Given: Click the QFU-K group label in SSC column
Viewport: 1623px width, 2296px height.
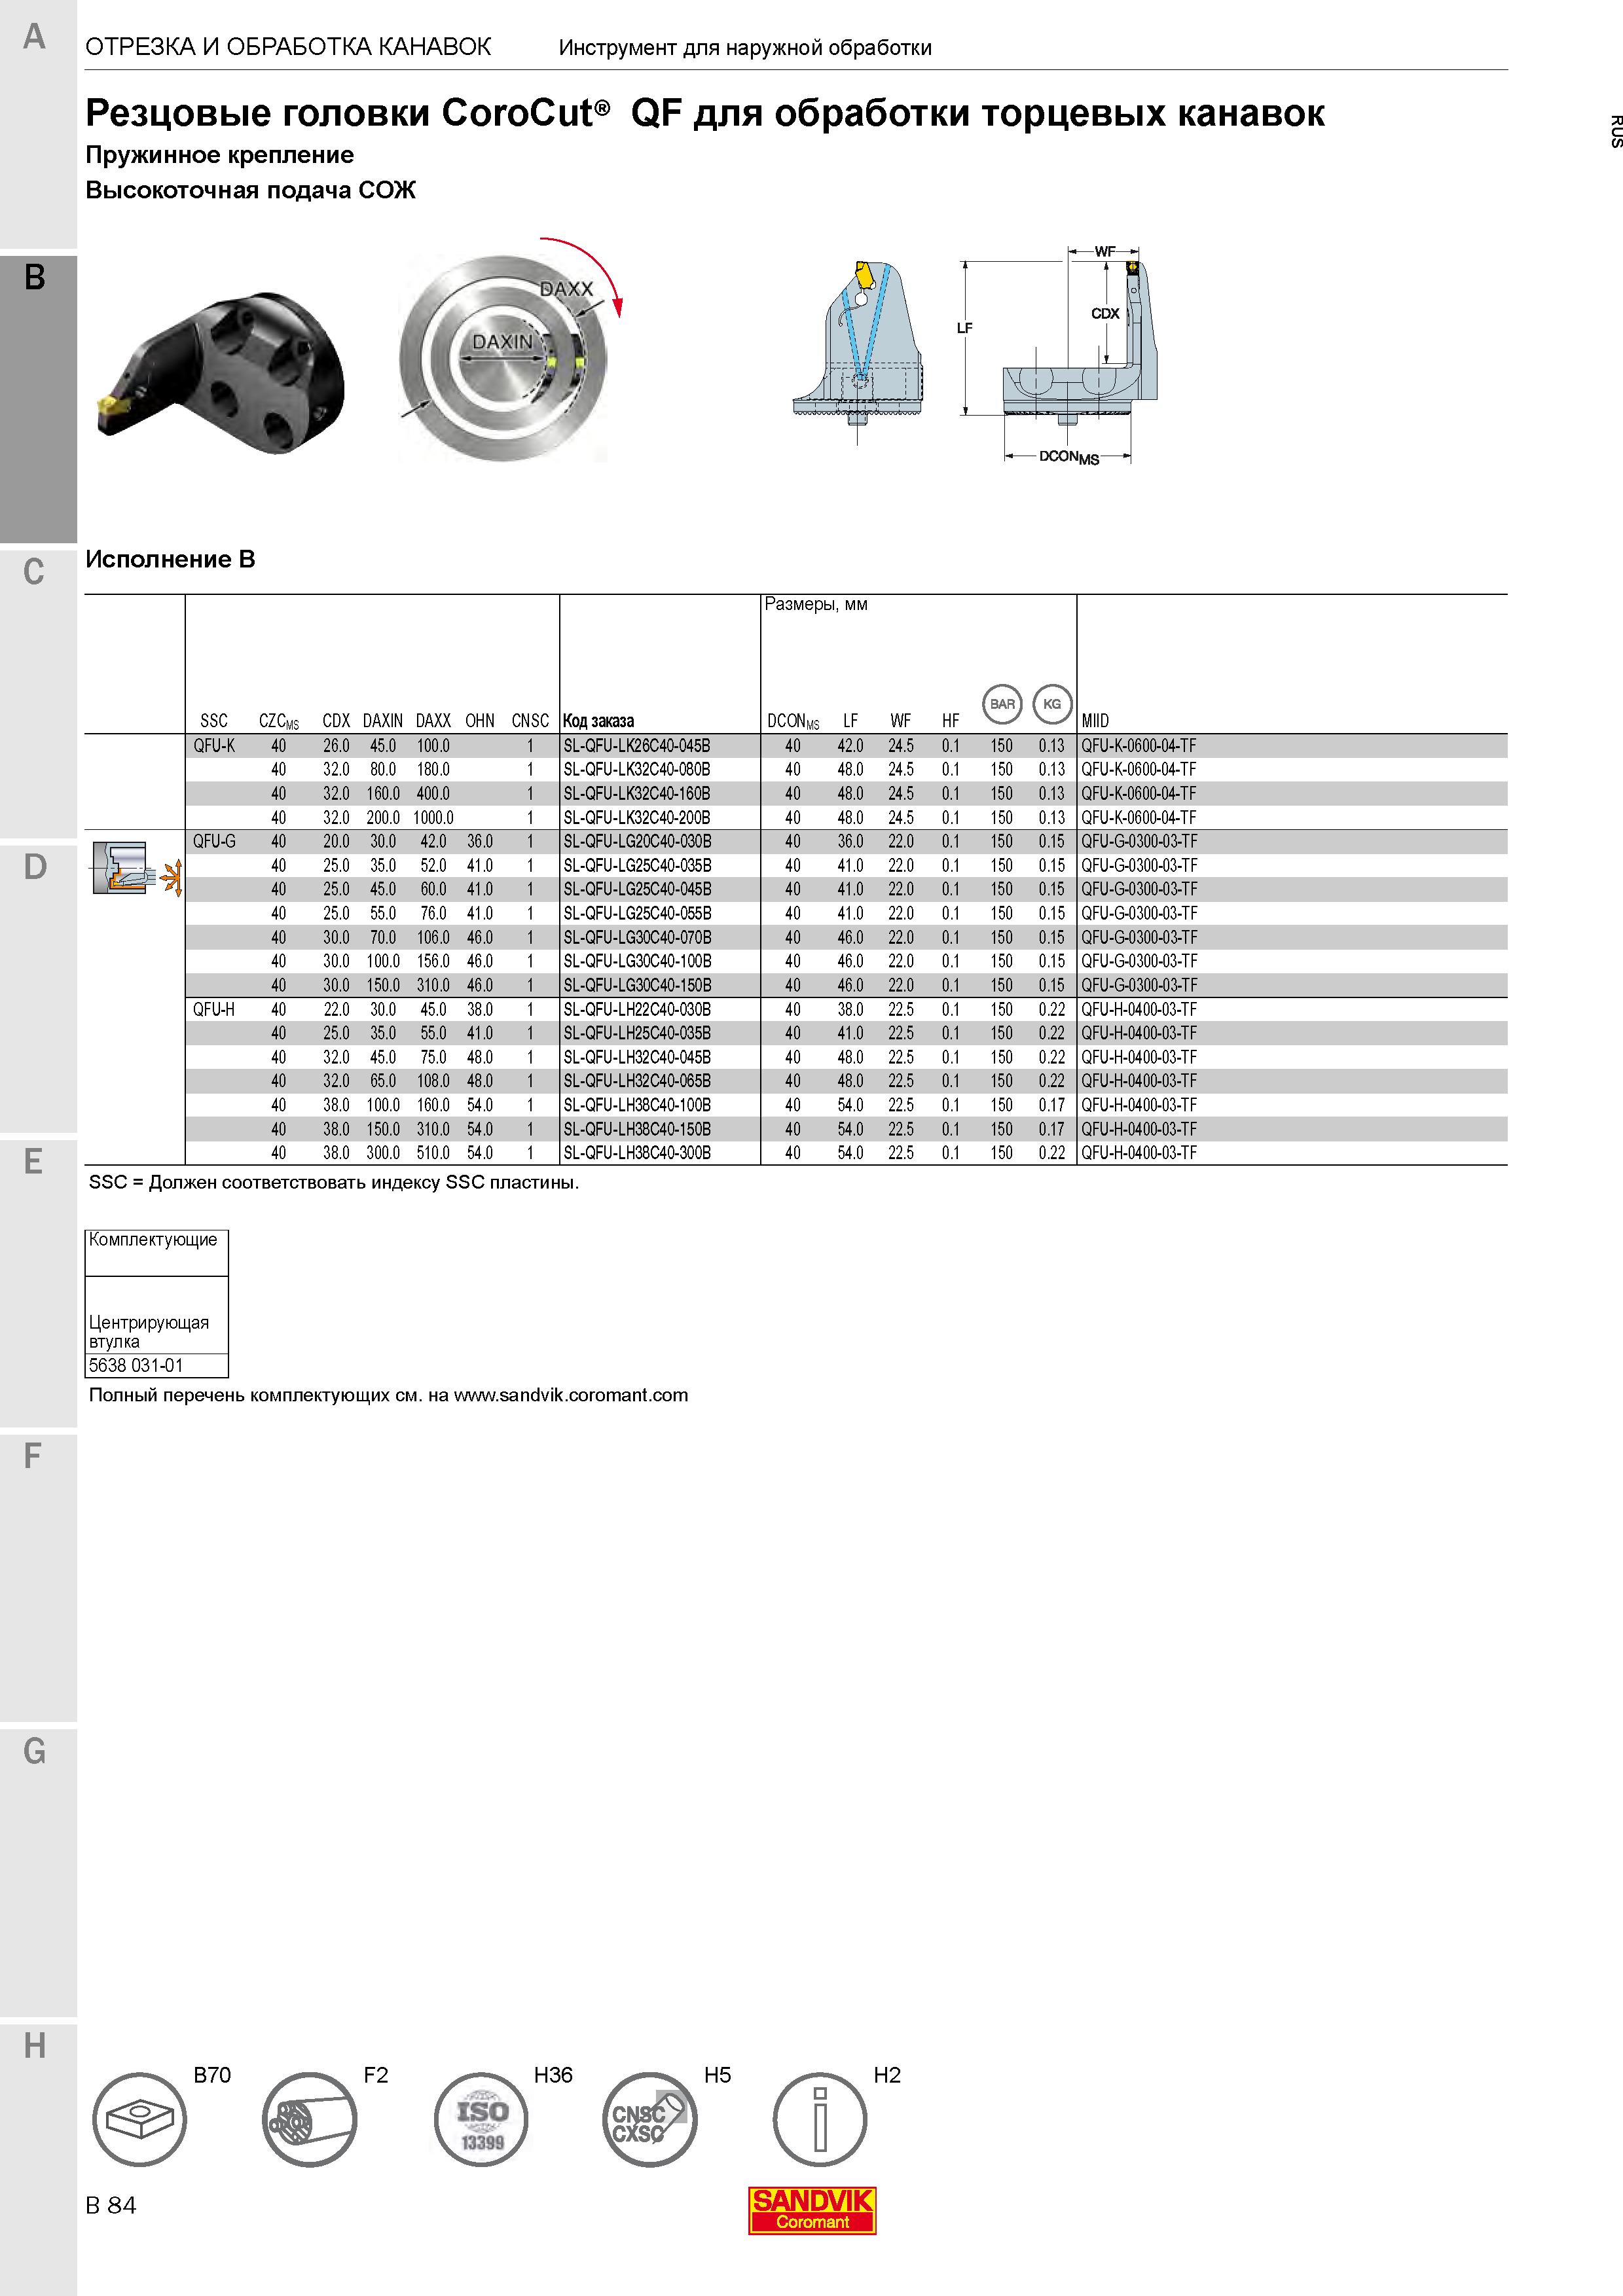Looking at the screenshot, I should (214, 746).
